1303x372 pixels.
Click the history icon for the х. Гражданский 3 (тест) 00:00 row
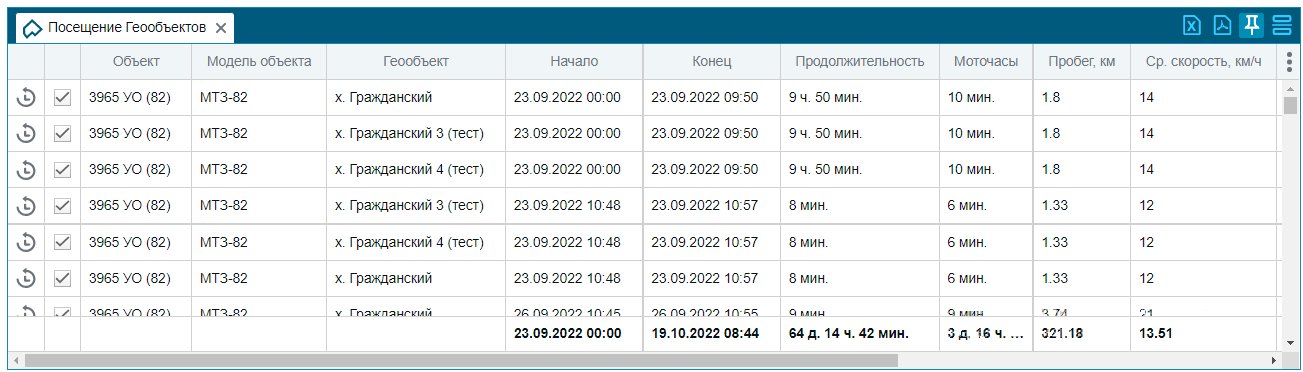pyautogui.click(x=27, y=134)
